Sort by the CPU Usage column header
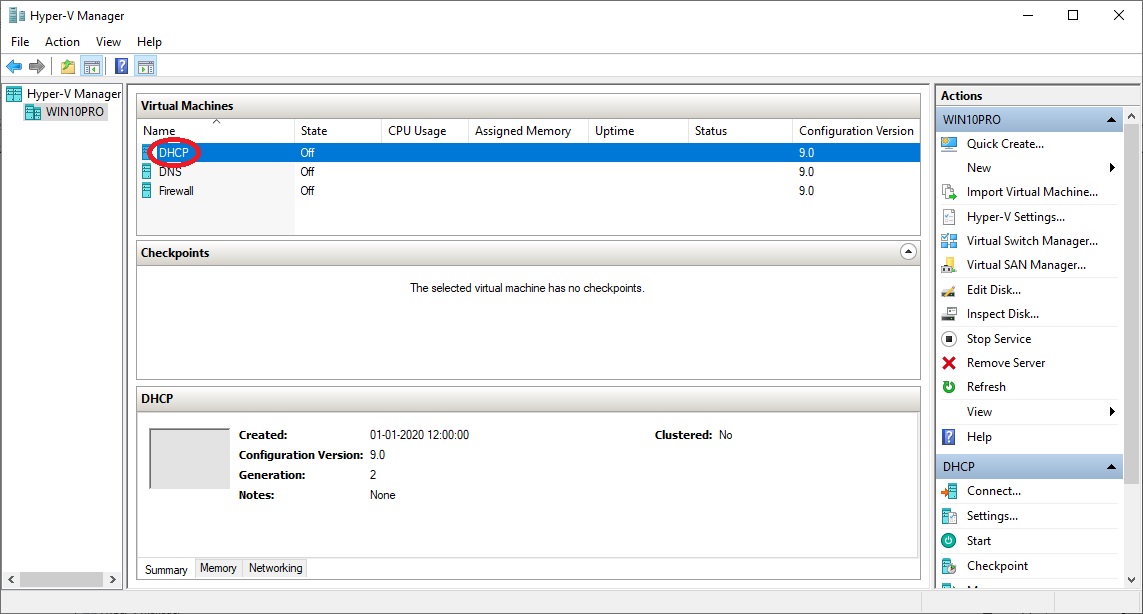The image size is (1143, 614). tap(424, 131)
